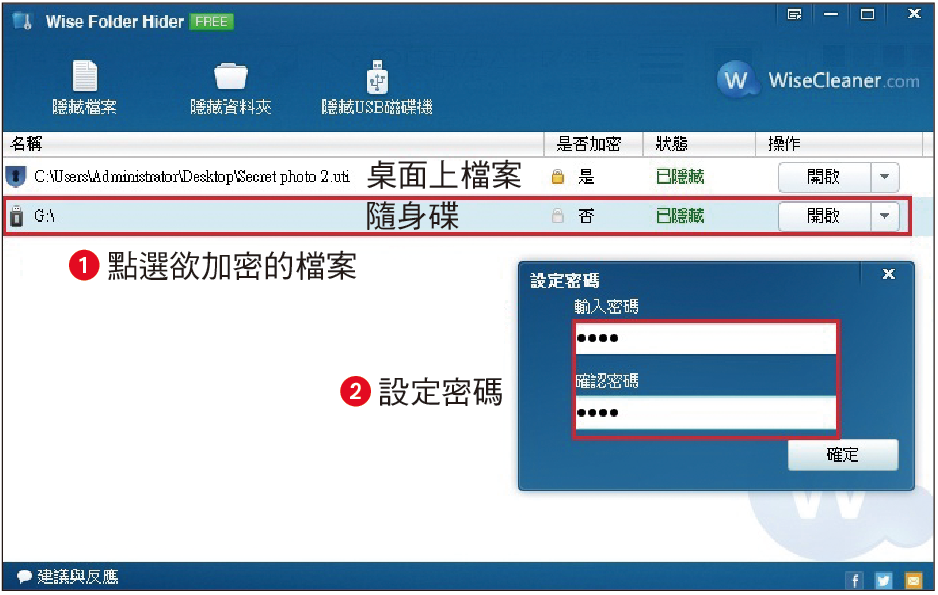Open the WiseCleaner.com logo link
The image size is (938, 595).
(x=818, y=80)
